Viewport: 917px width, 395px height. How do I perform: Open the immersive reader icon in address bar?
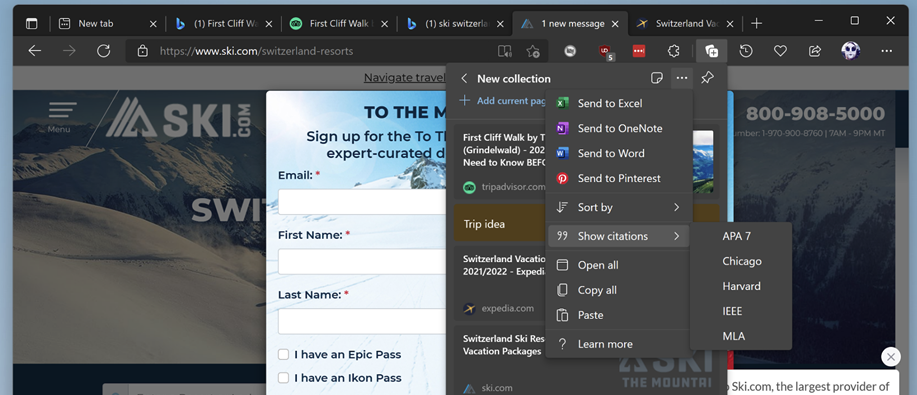(504, 51)
